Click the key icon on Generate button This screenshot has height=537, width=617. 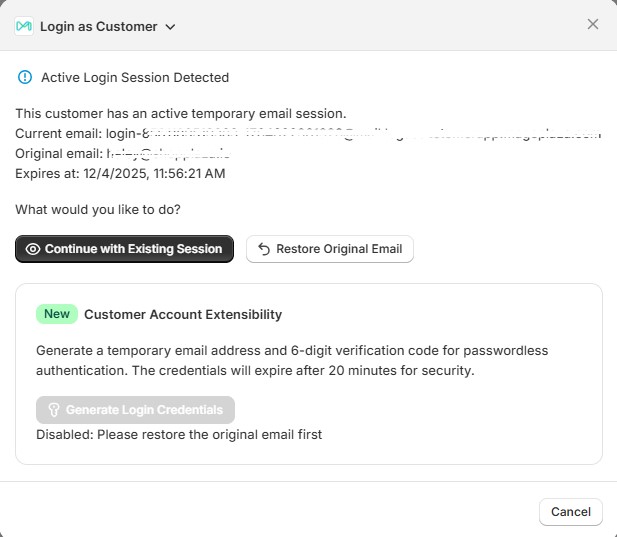(x=54, y=410)
